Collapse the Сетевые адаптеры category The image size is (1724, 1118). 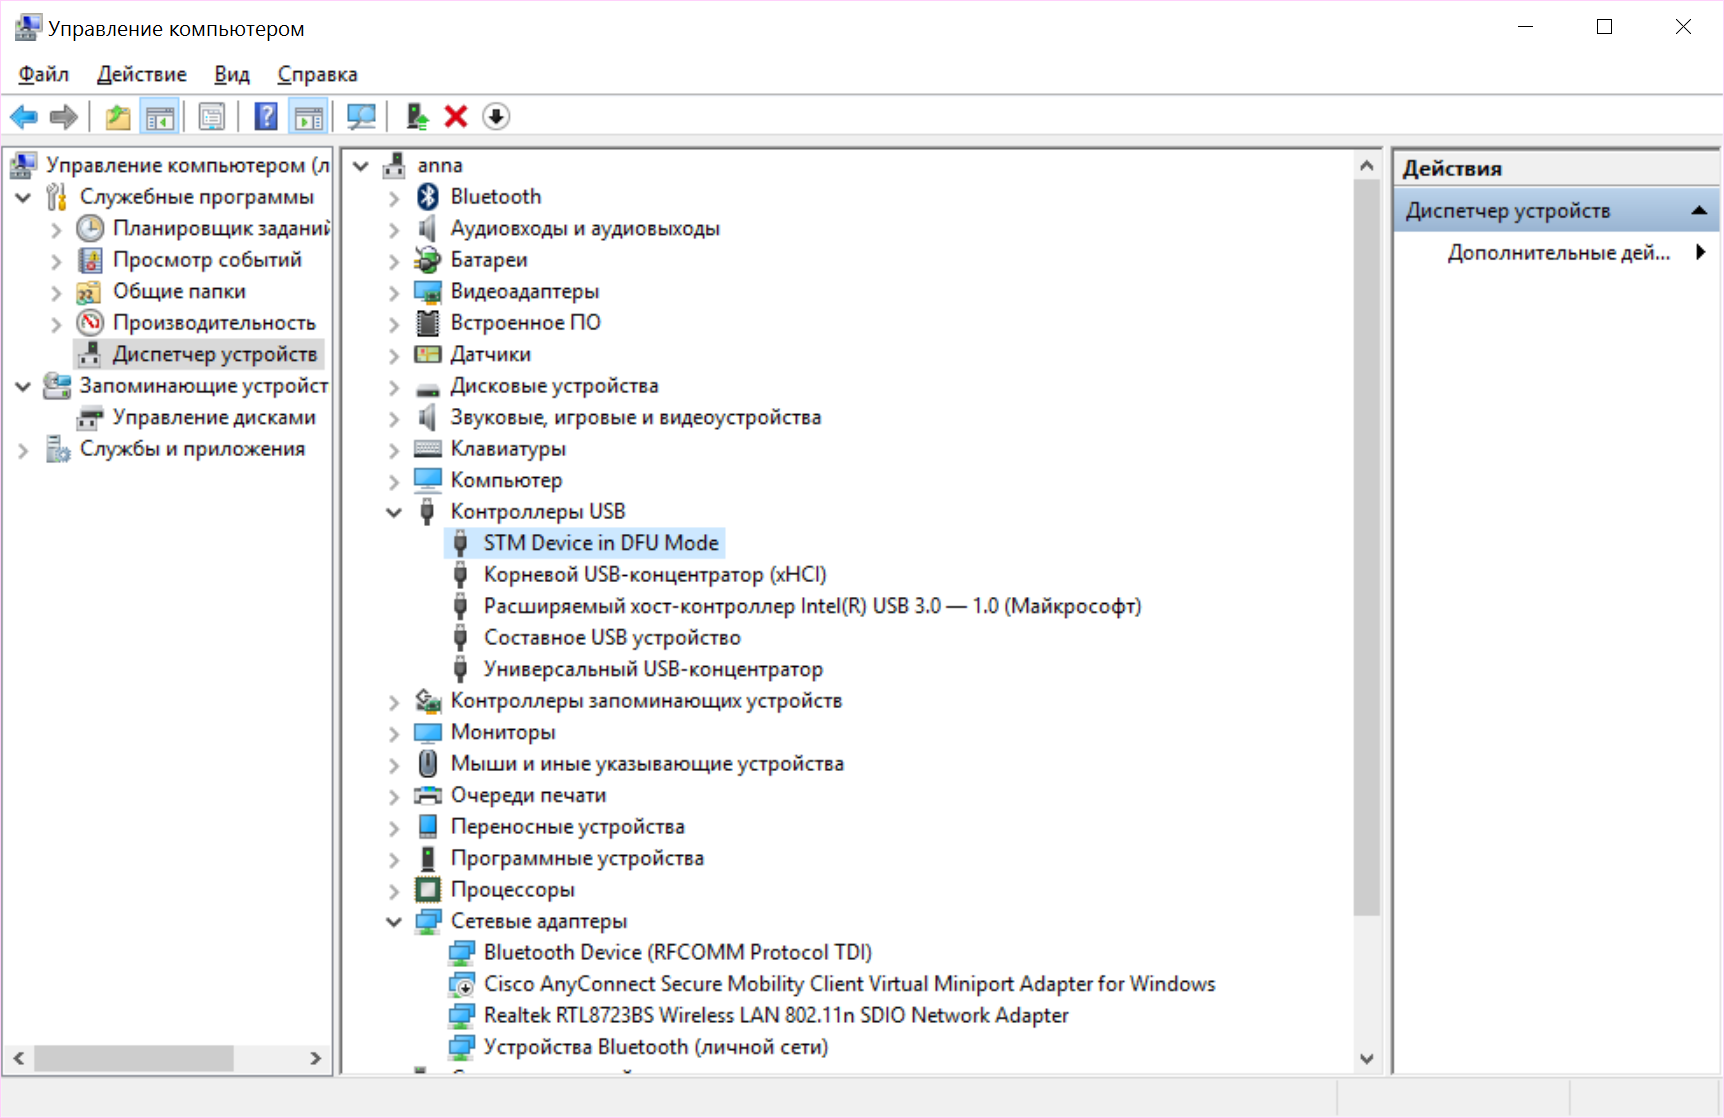click(394, 922)
